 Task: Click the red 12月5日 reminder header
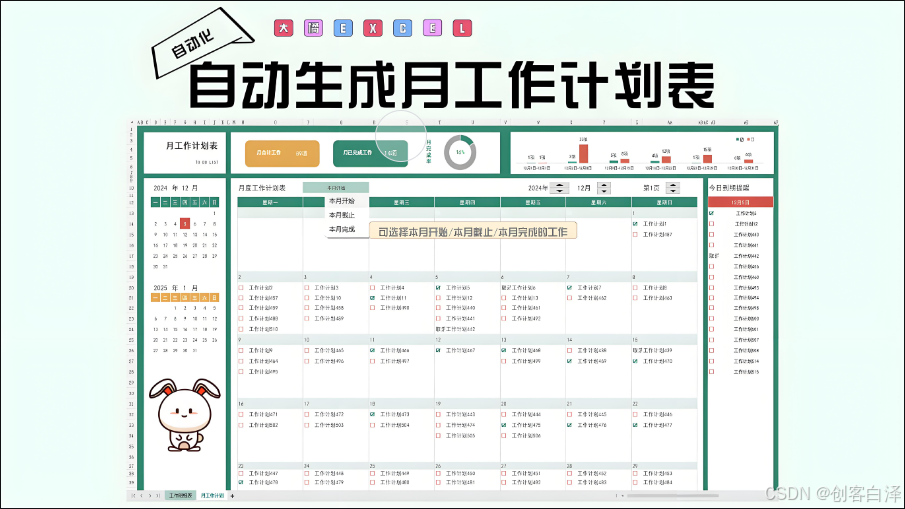741,202
